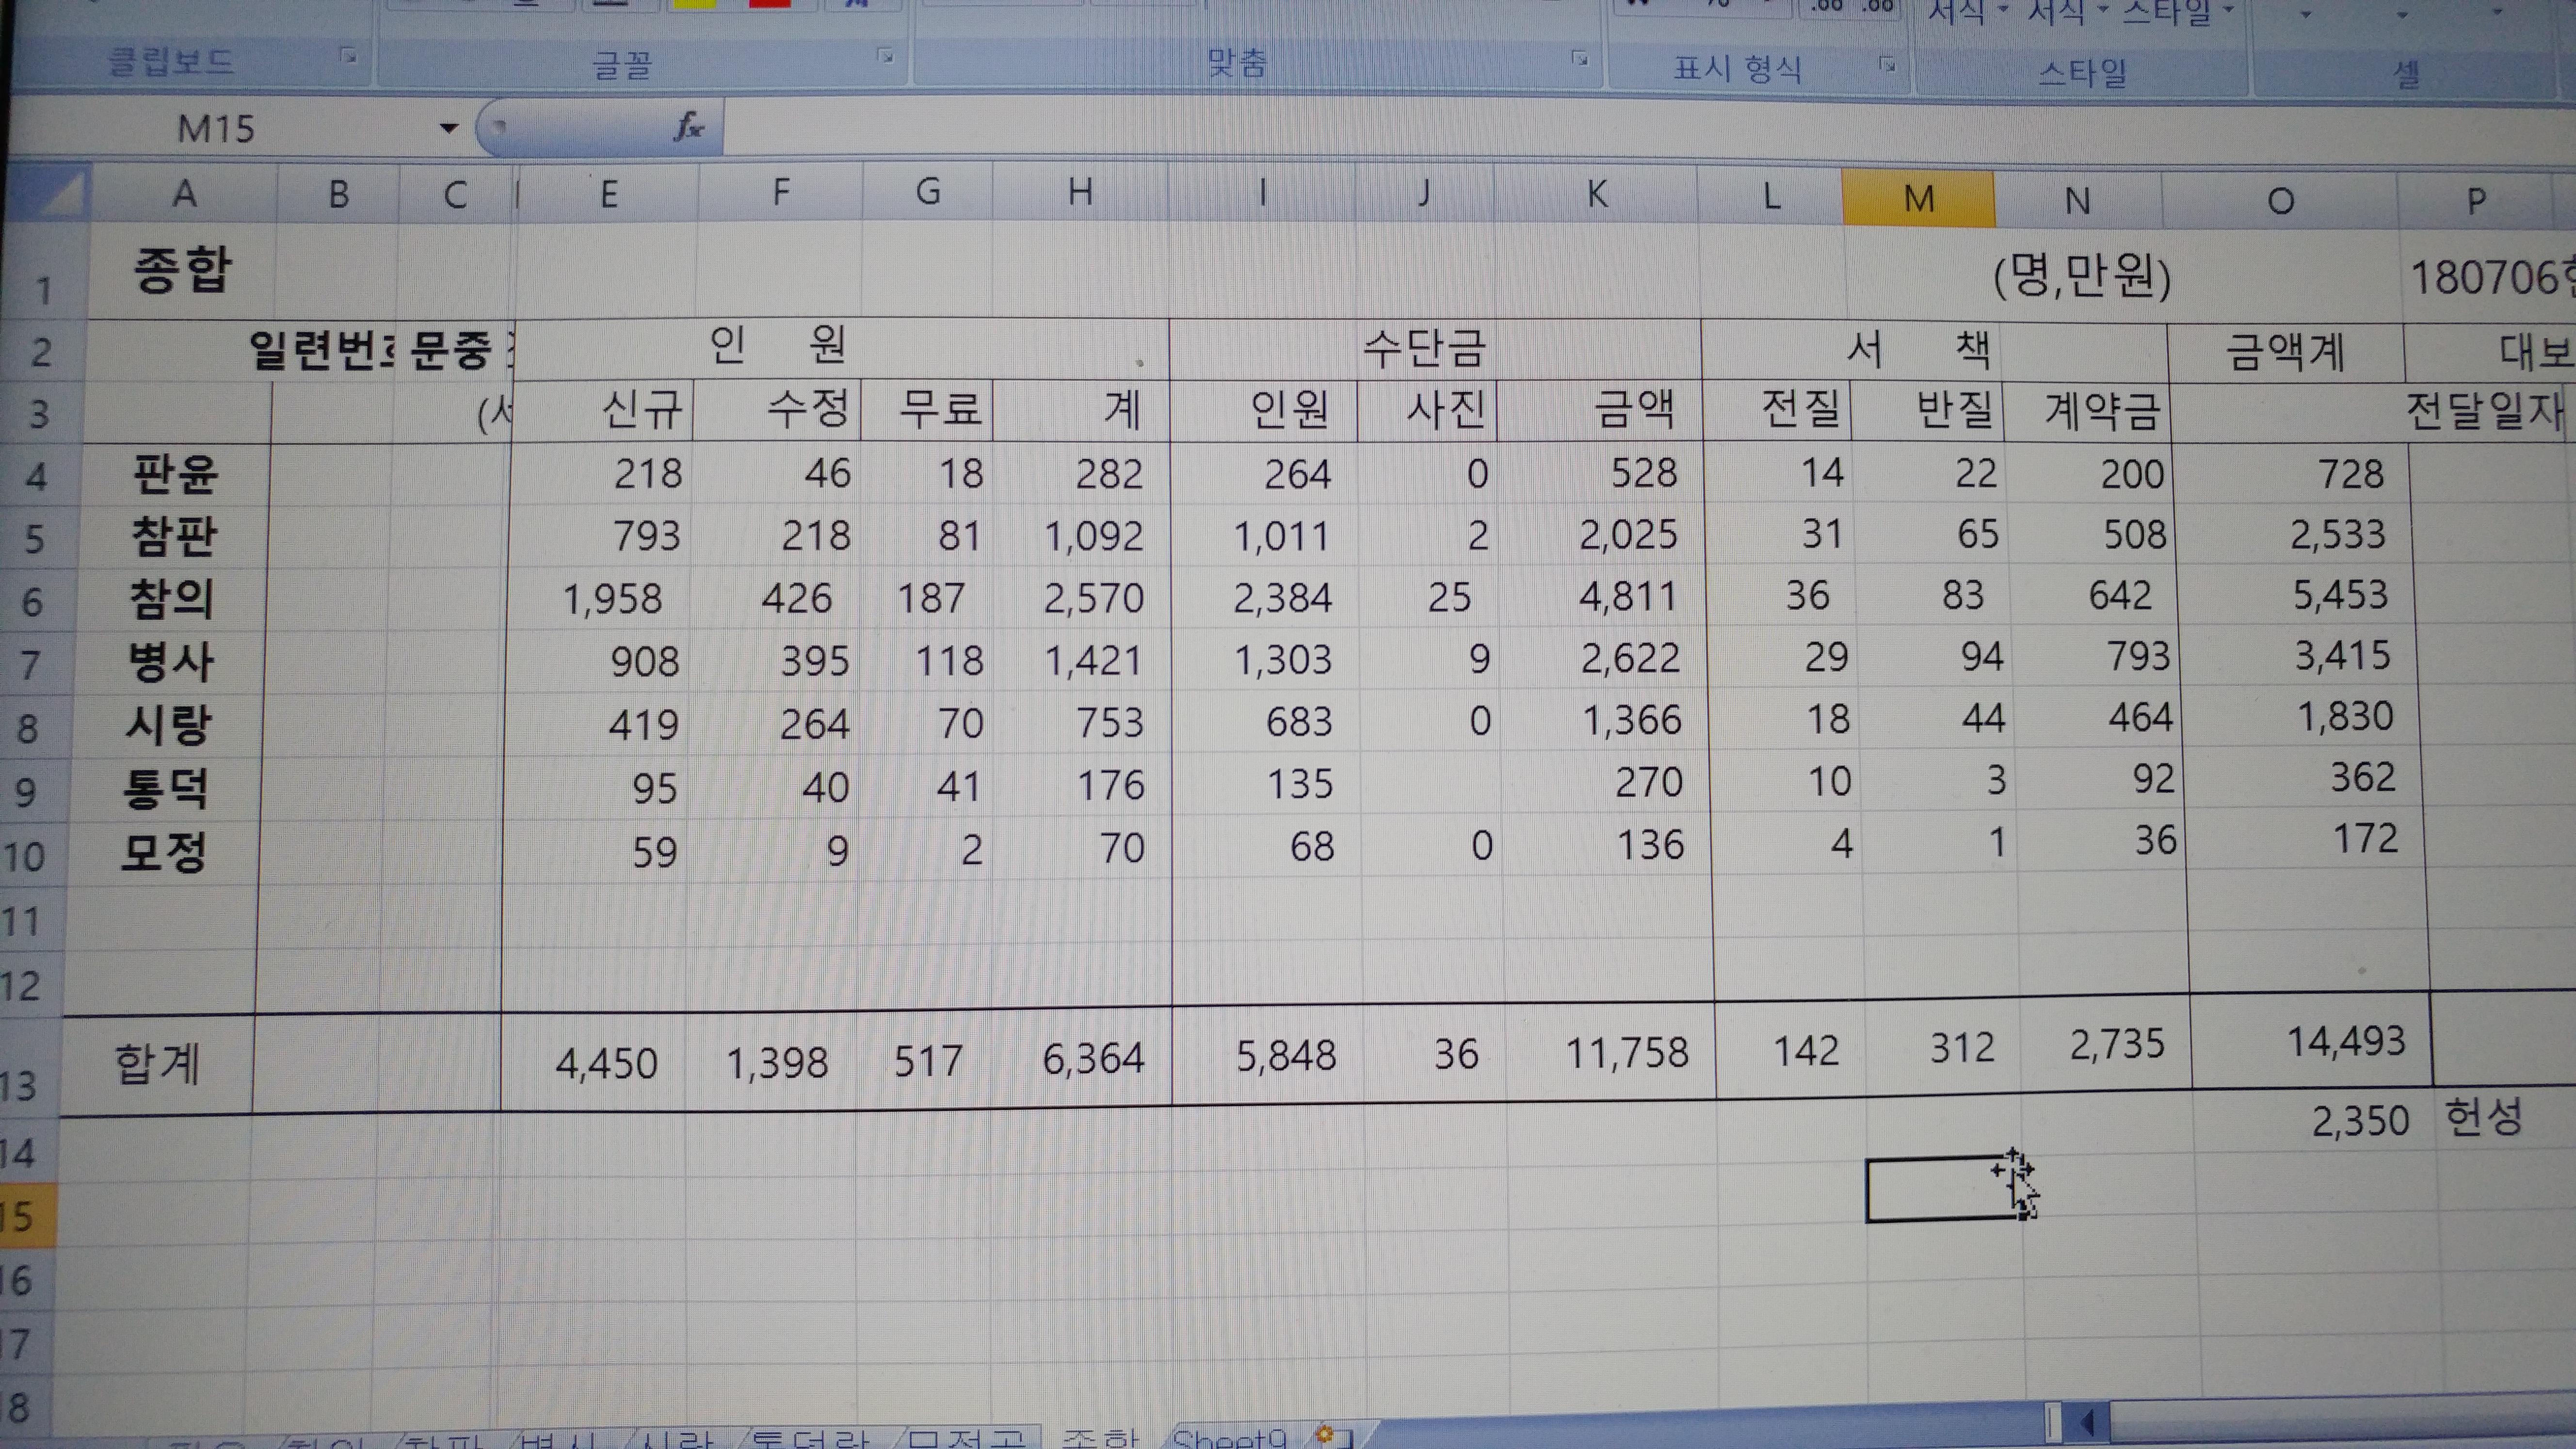2576x1449 pixels.
Task: Open the 표시 형식 dialog launcher
Action: pos(1887,65)
